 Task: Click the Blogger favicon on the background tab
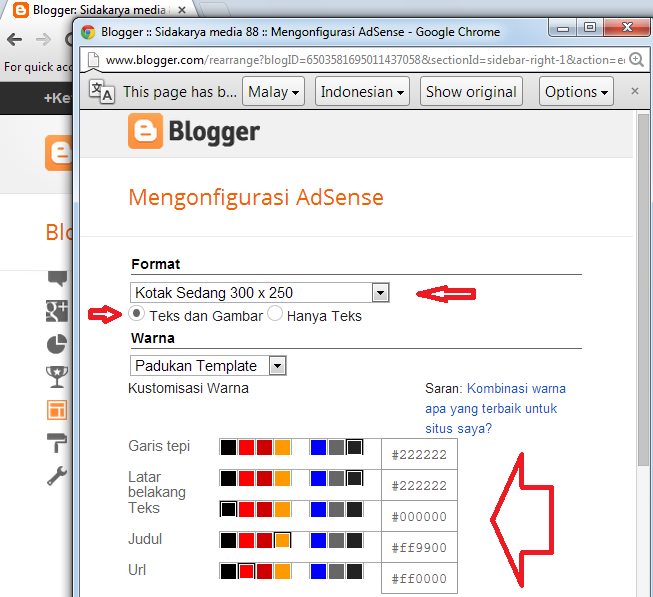[x=20, y=10]
